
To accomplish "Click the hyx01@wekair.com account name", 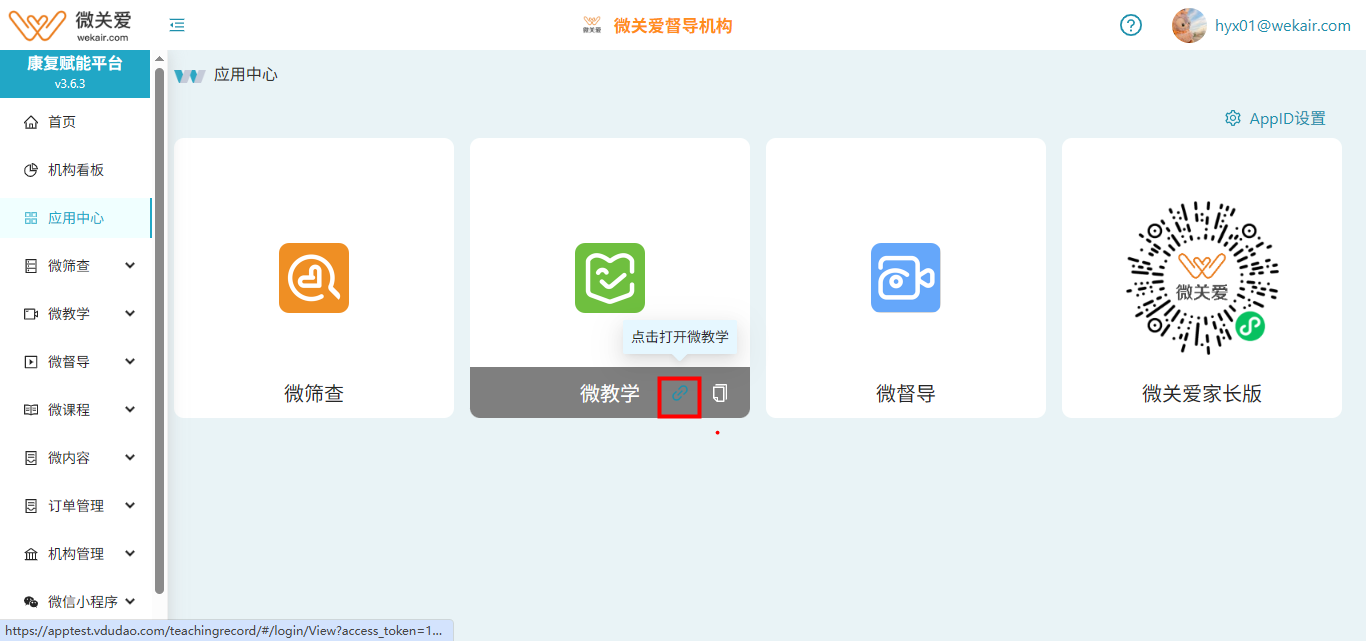I will pos(1282,26).
